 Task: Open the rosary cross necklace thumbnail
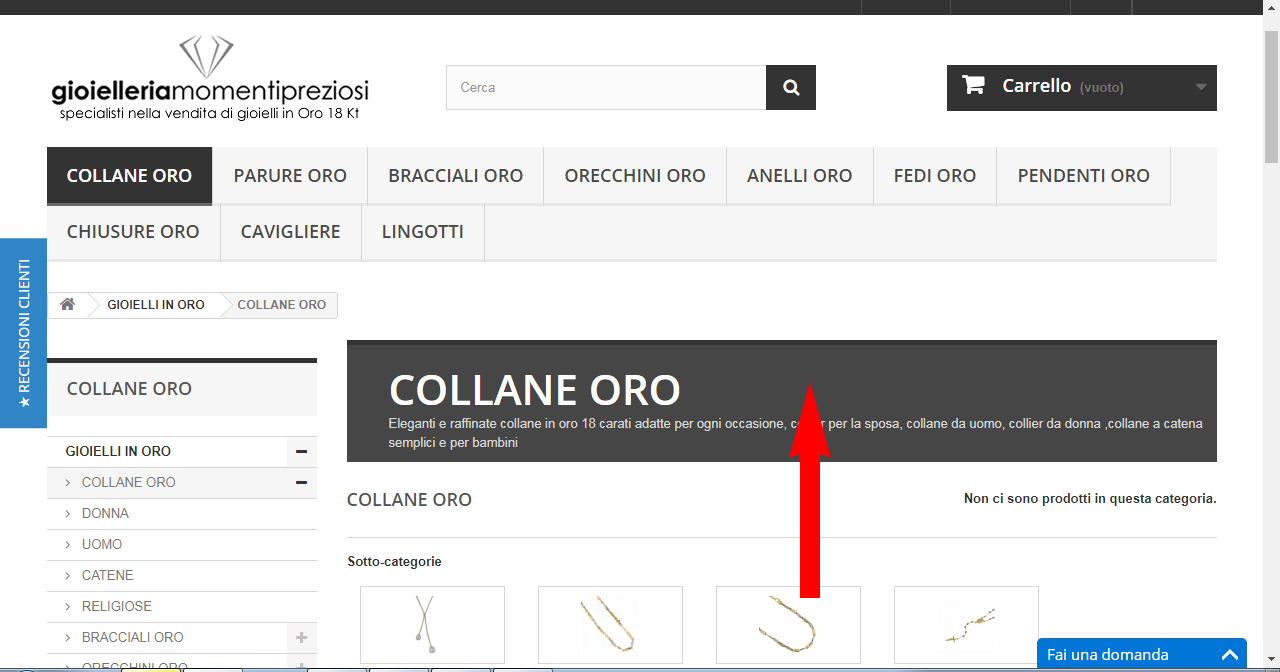pyautogui.click(x=966, y=625)
